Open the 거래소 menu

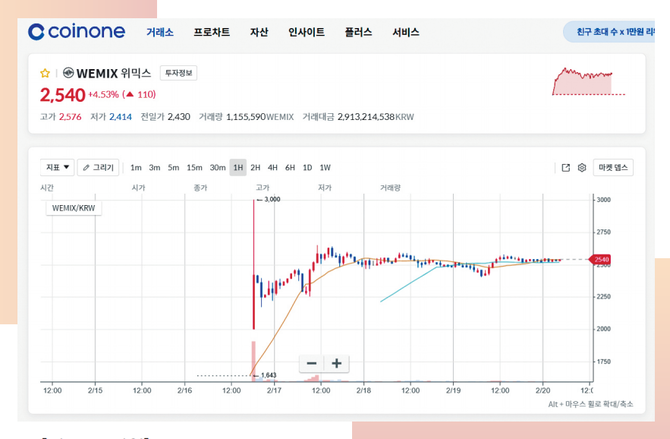pos(160,32)
